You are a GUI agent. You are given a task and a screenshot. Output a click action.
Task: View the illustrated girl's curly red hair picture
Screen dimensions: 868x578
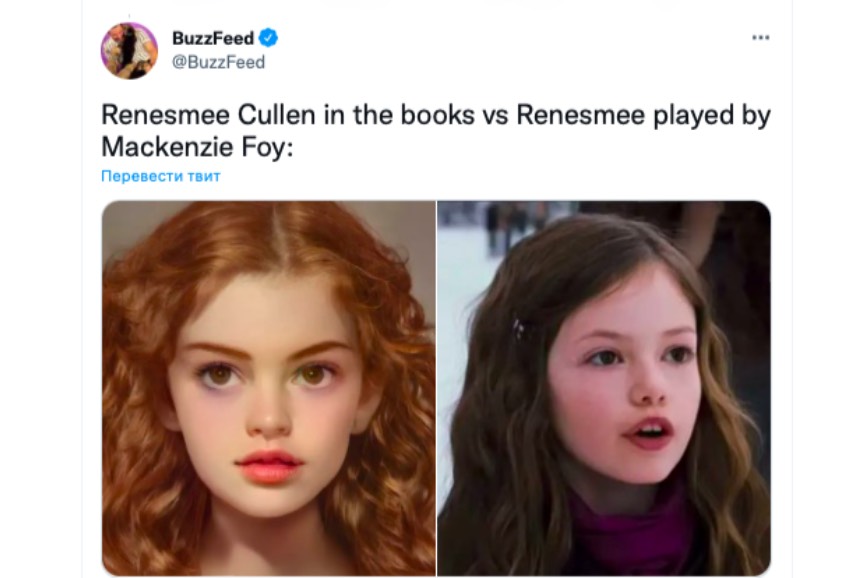[268, 388]
